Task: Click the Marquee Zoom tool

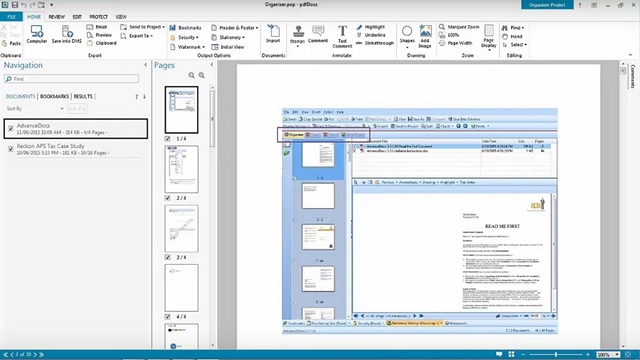Action: click(x=459, y=27)
